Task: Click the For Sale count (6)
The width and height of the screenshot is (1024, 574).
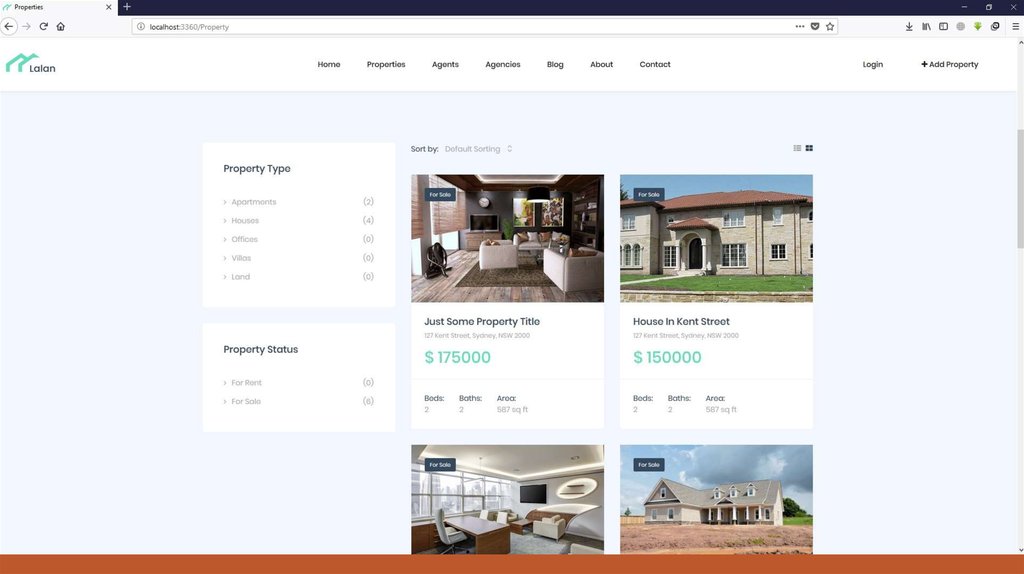Action: pos(368,402)
